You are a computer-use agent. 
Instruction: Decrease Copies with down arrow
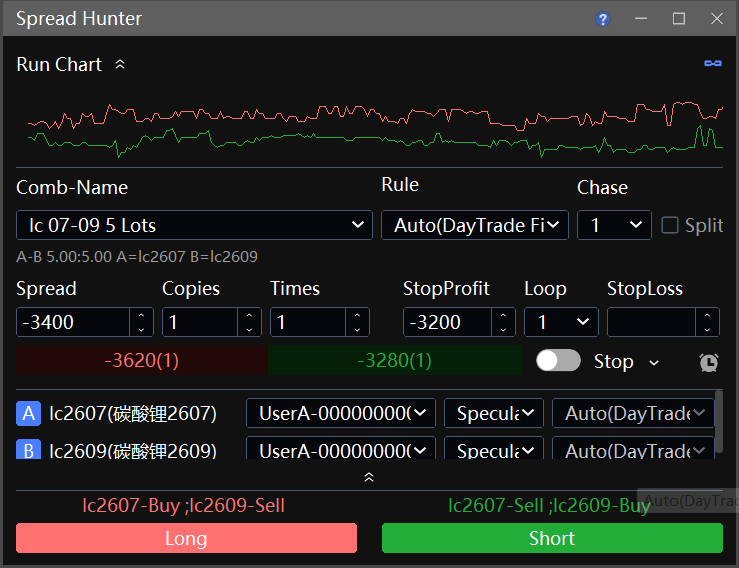(x=249, y=329)
